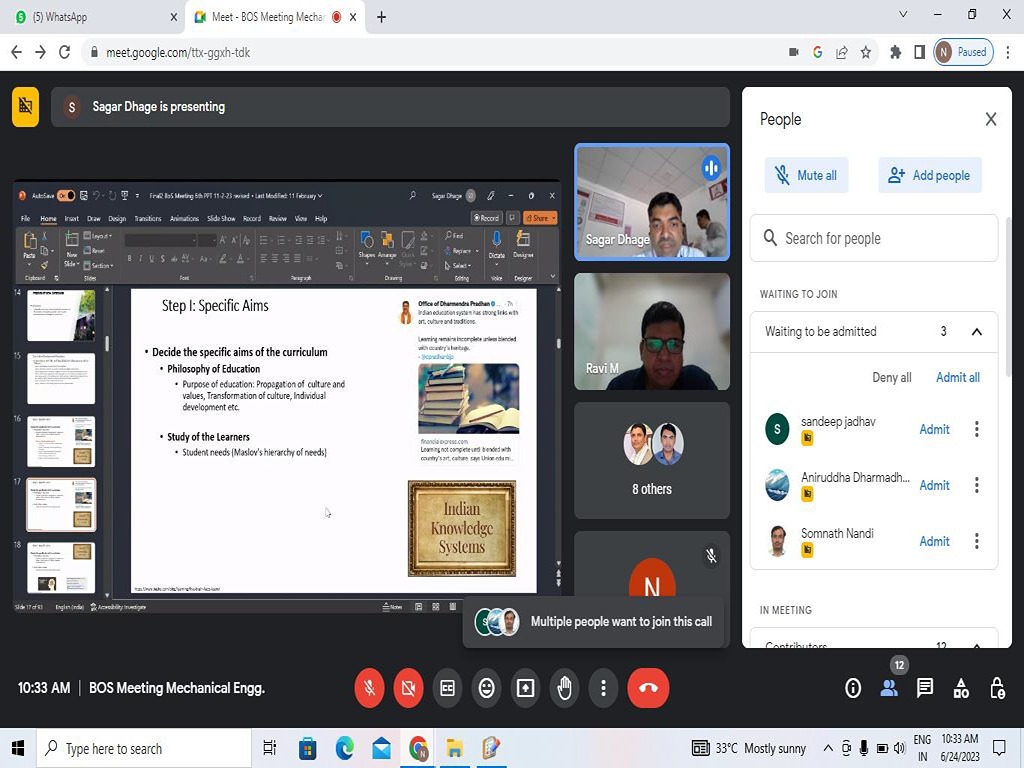The image size is (1024, 768).
Task: Click Deny all for waiting participants
Action: click(x=891, y=377)
